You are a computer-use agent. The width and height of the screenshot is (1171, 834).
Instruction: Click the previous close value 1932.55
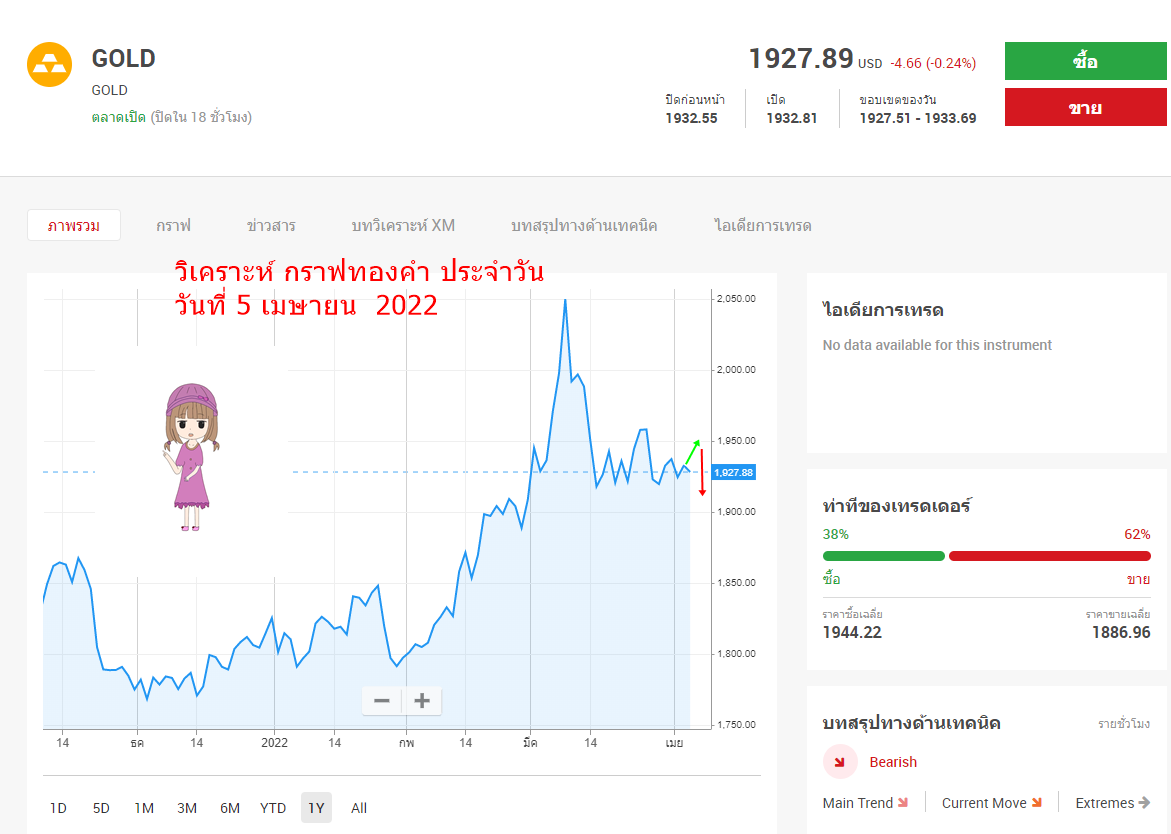click(692, 118)
